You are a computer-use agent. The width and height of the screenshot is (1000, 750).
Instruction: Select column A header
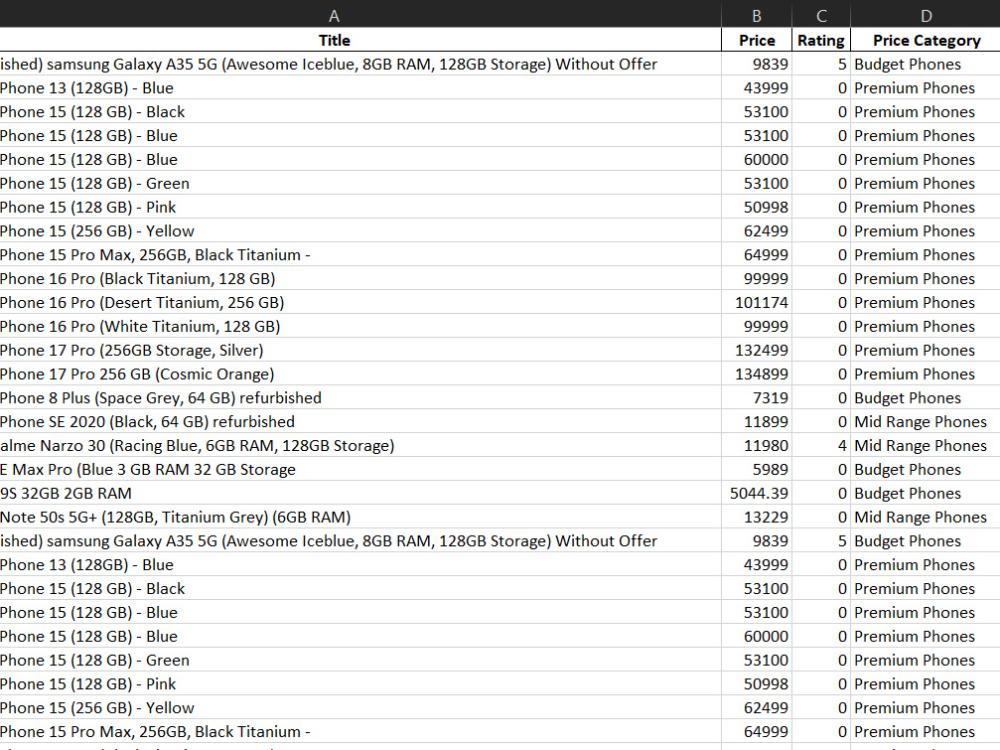coord(360,13)
